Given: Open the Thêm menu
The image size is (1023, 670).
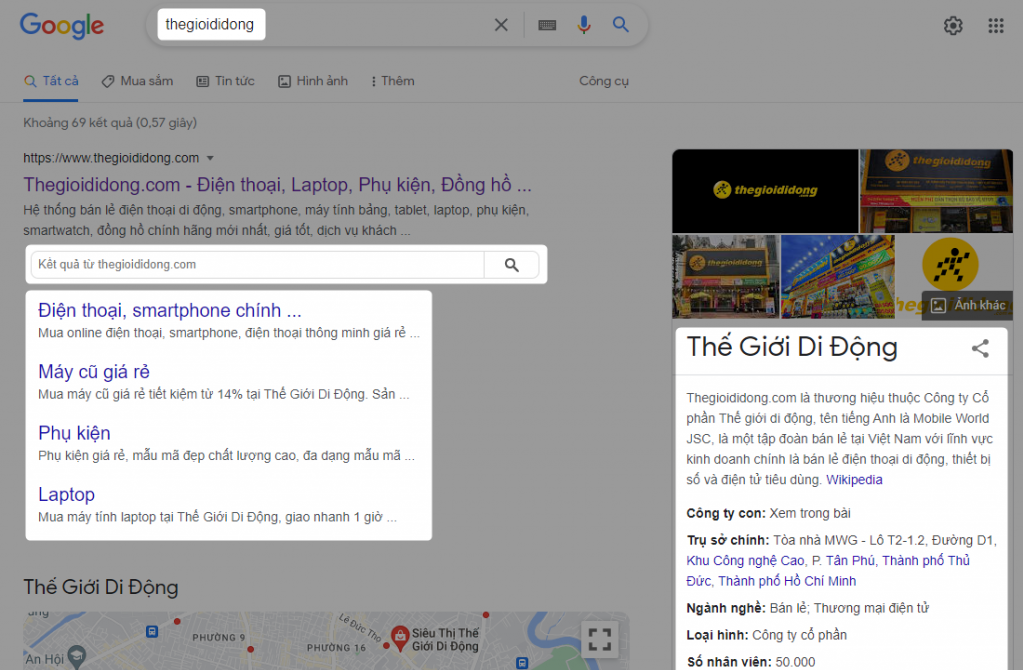Looking at the screenshot, I should coord(393,81).
